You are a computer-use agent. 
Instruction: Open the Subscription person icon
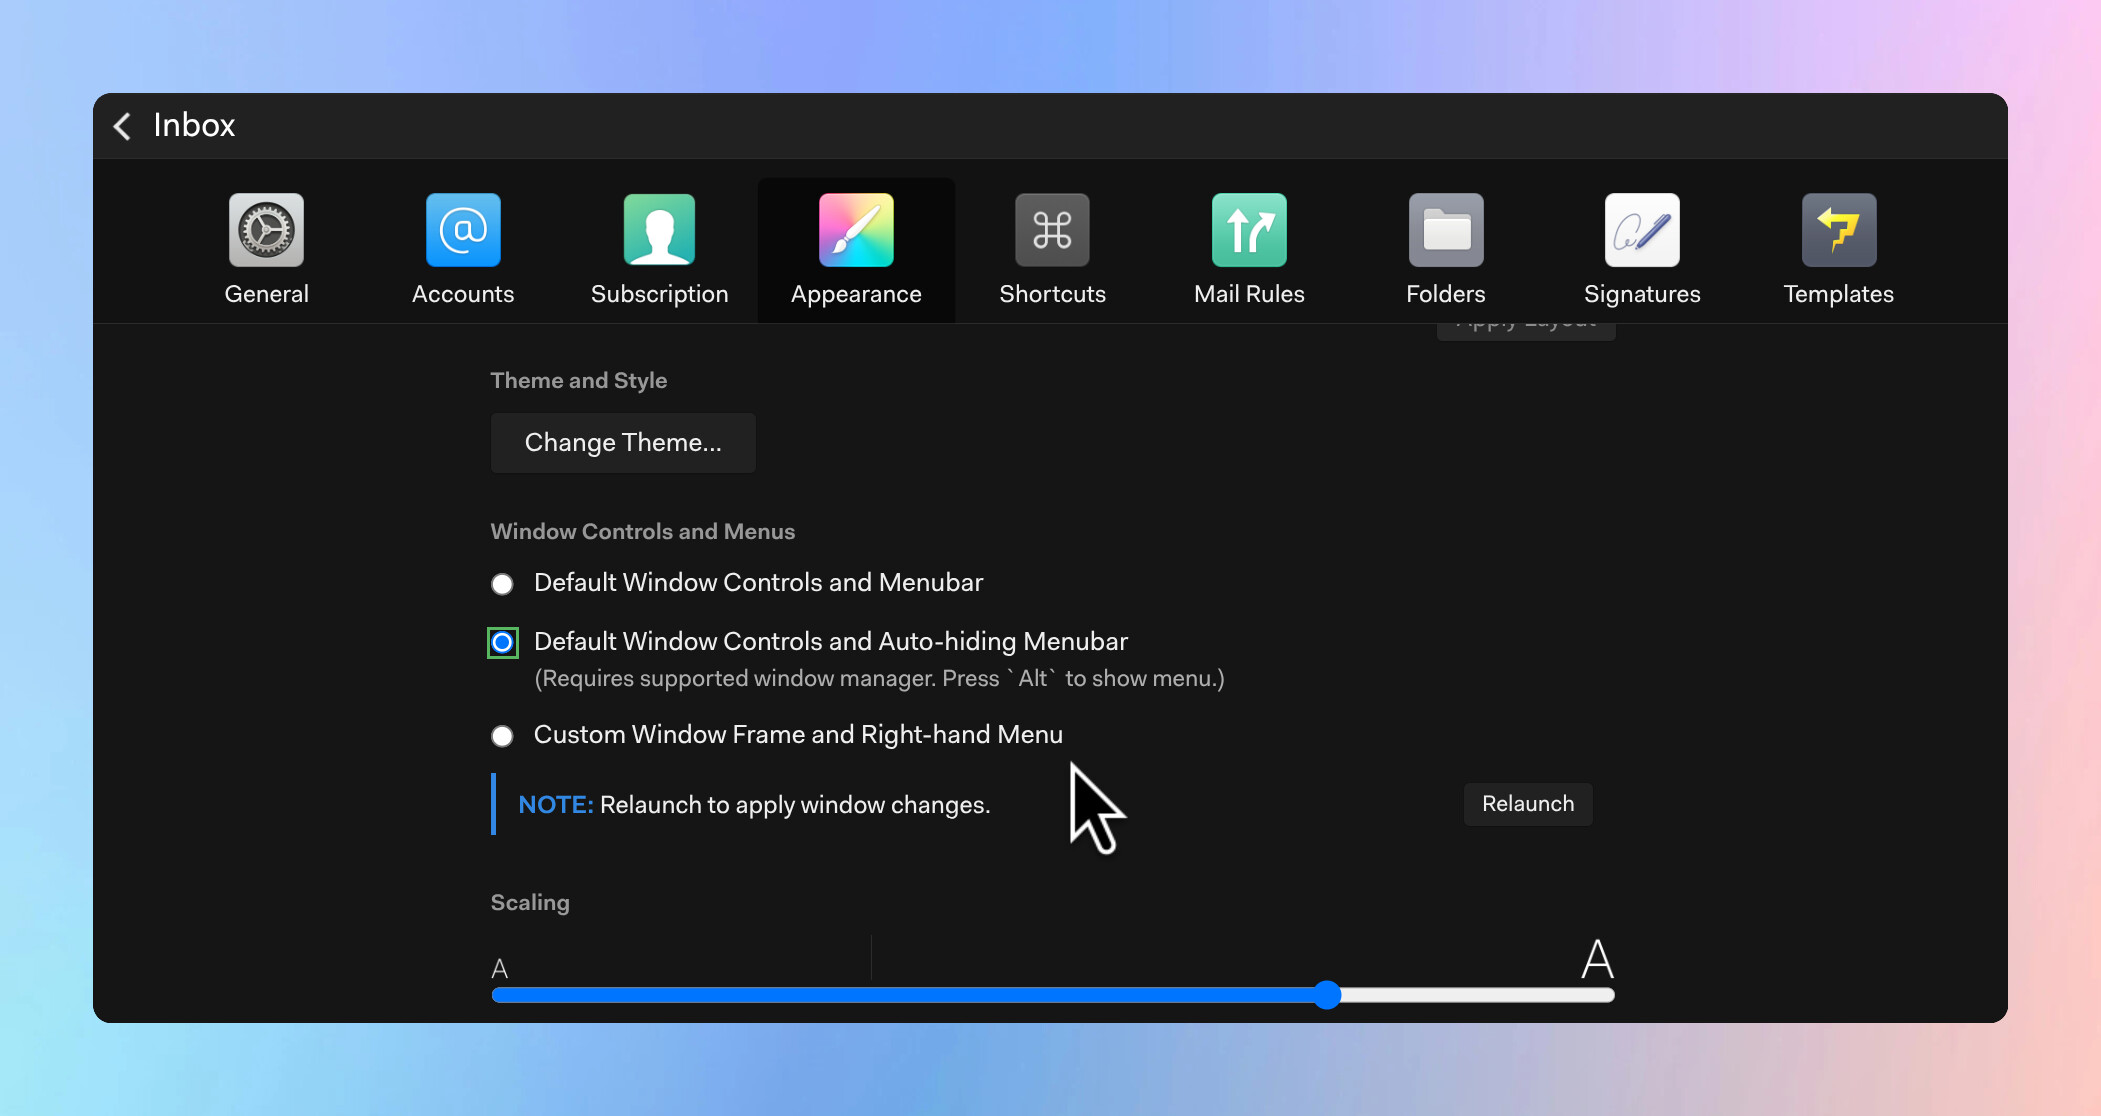click(x=659, y=231)
